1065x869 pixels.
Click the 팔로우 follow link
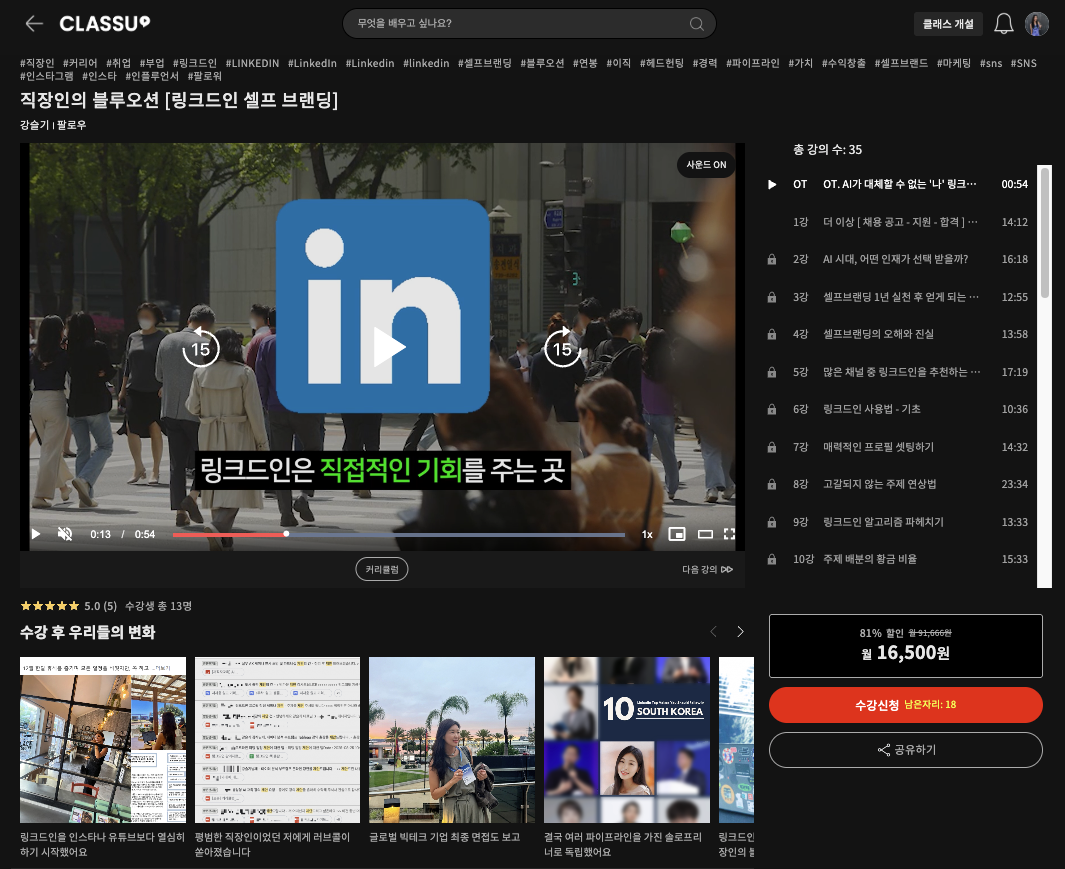(71, 125)
